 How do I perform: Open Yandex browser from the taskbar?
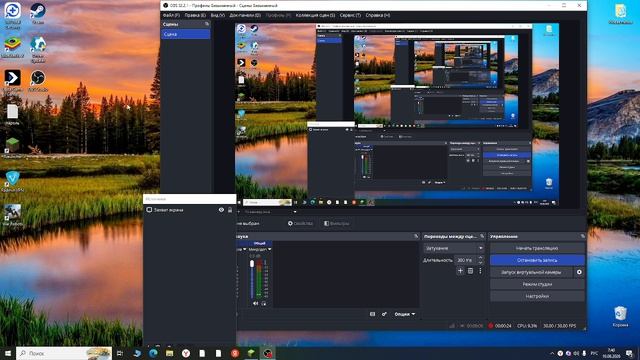[x=186, y=353]
